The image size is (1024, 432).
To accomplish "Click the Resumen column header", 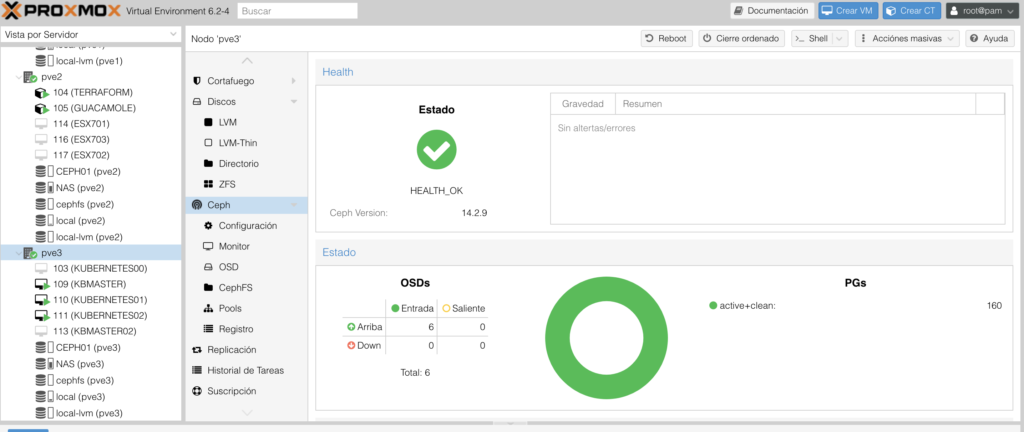I will point(795,104).
